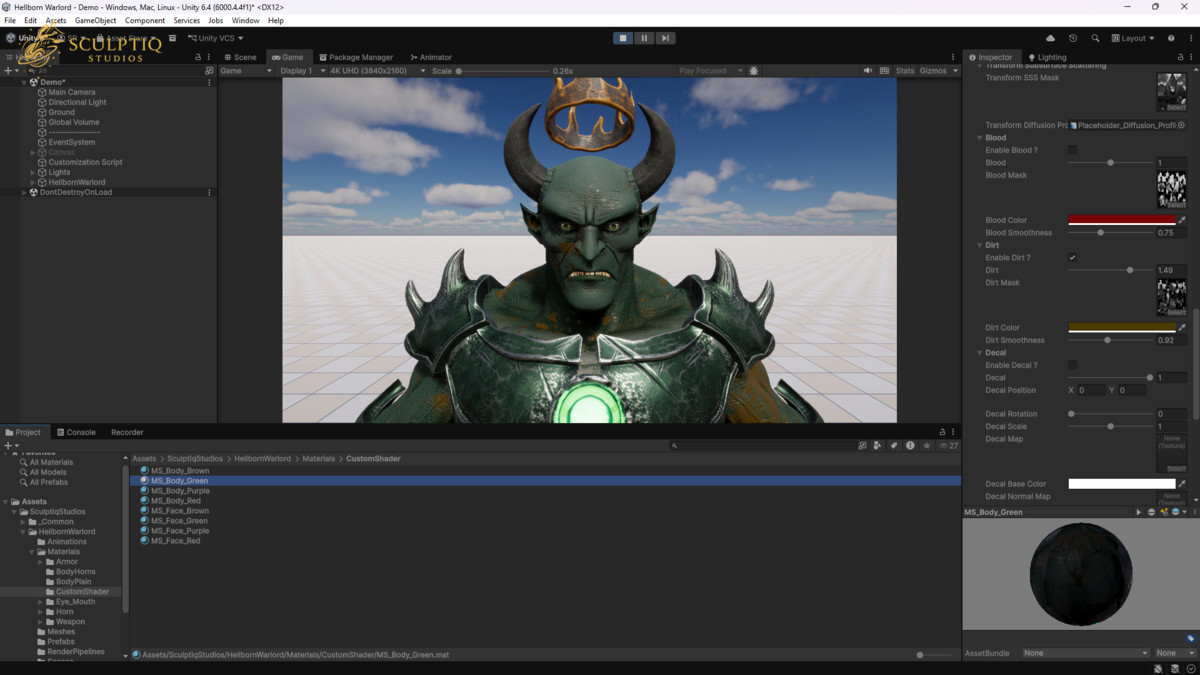This screenshot has width=1200, height=675.
Task: Click the Dirt Color eyedropper
Action: [x=1182, y=328]
